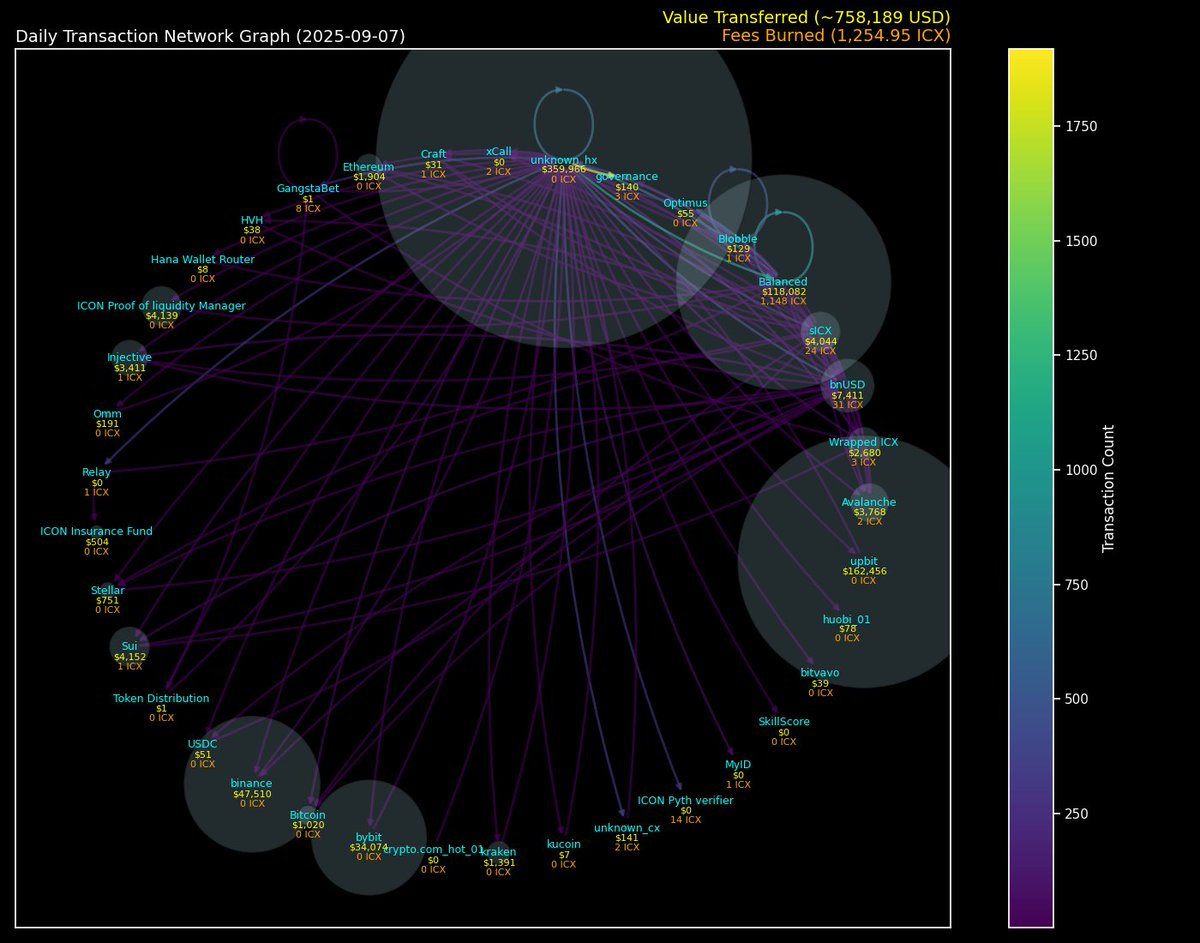Click the 'crypto.com_hot_01' node label
The height and width of the screenshot is (943, 1200).
433,849
